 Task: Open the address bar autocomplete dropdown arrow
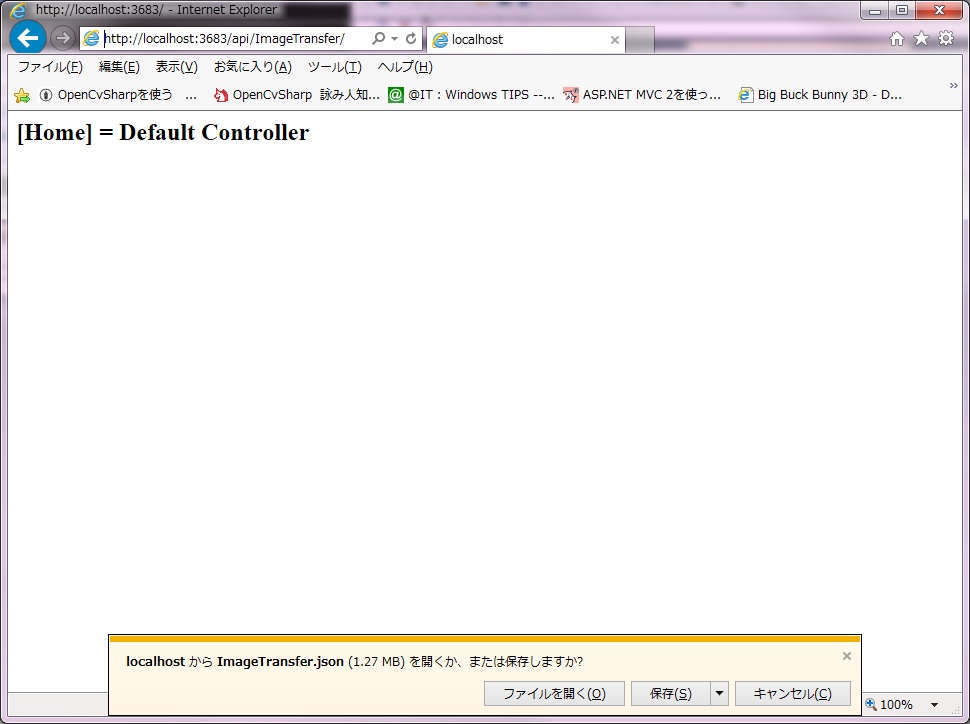click(395, 38)
